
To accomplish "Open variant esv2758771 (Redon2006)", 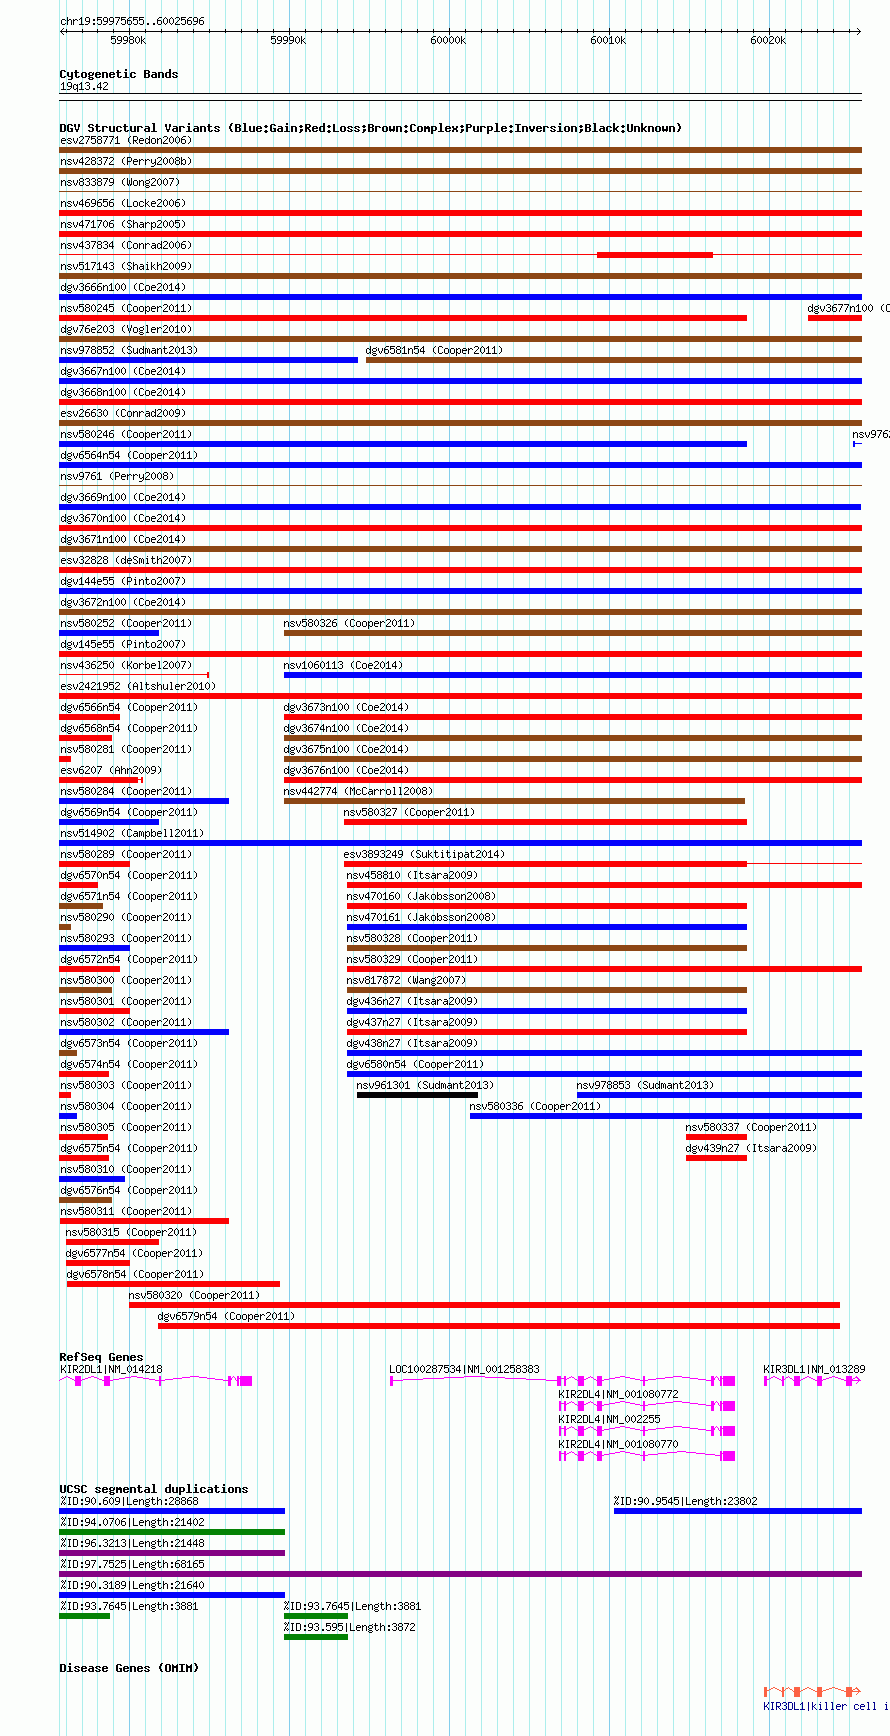I will (461, 150).
